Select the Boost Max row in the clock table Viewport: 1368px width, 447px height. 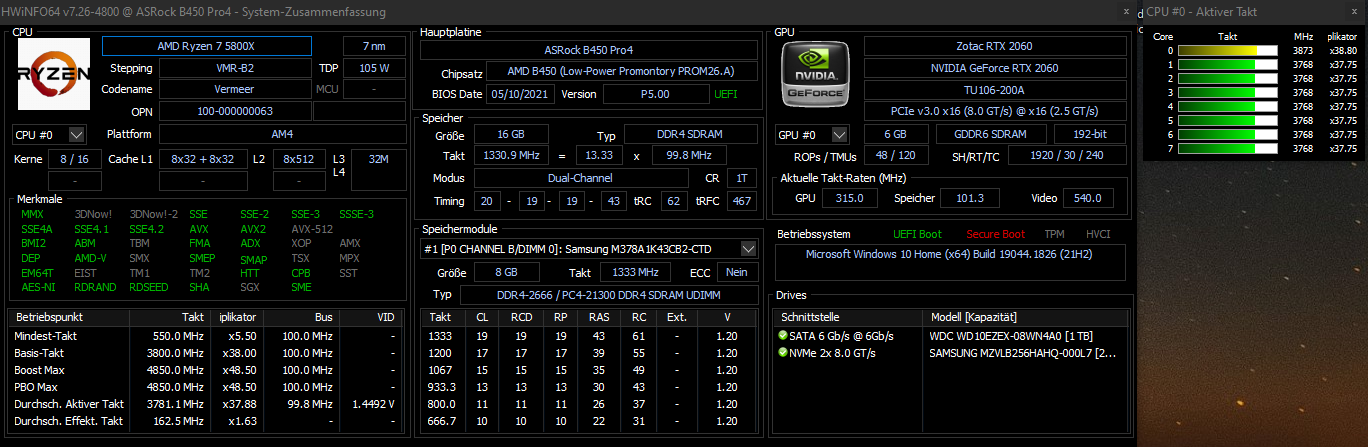tap(208, 370)
